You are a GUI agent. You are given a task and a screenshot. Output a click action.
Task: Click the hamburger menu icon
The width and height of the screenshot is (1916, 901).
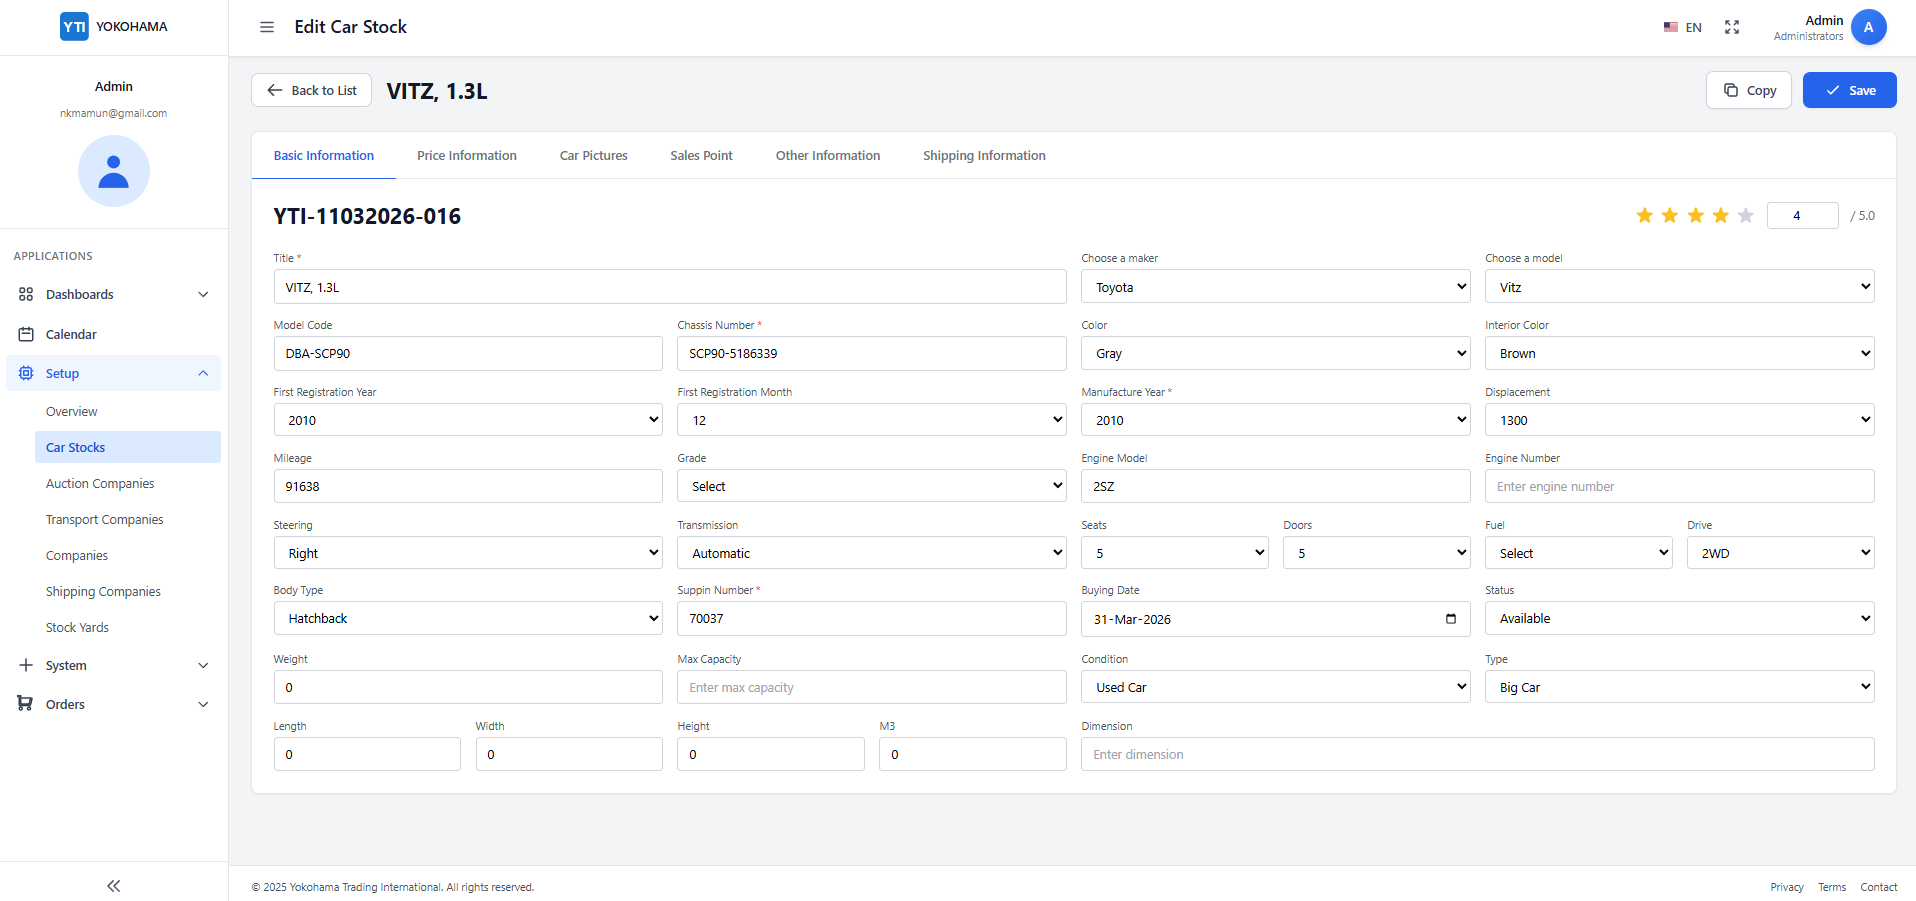[x=267, y=27]
